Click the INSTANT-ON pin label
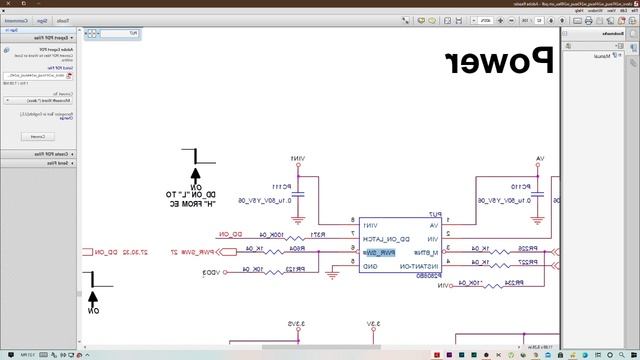This screenshot has height=360, width=640. pyautogui.click(x=419, y=267)
